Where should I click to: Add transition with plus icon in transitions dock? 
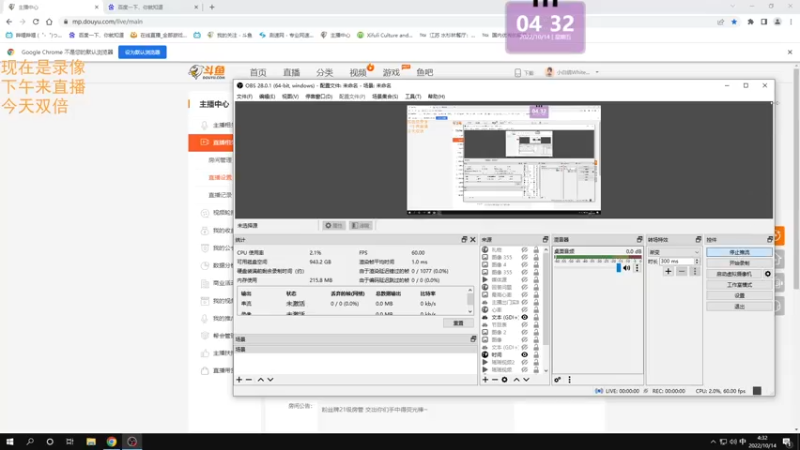(668, 271)
